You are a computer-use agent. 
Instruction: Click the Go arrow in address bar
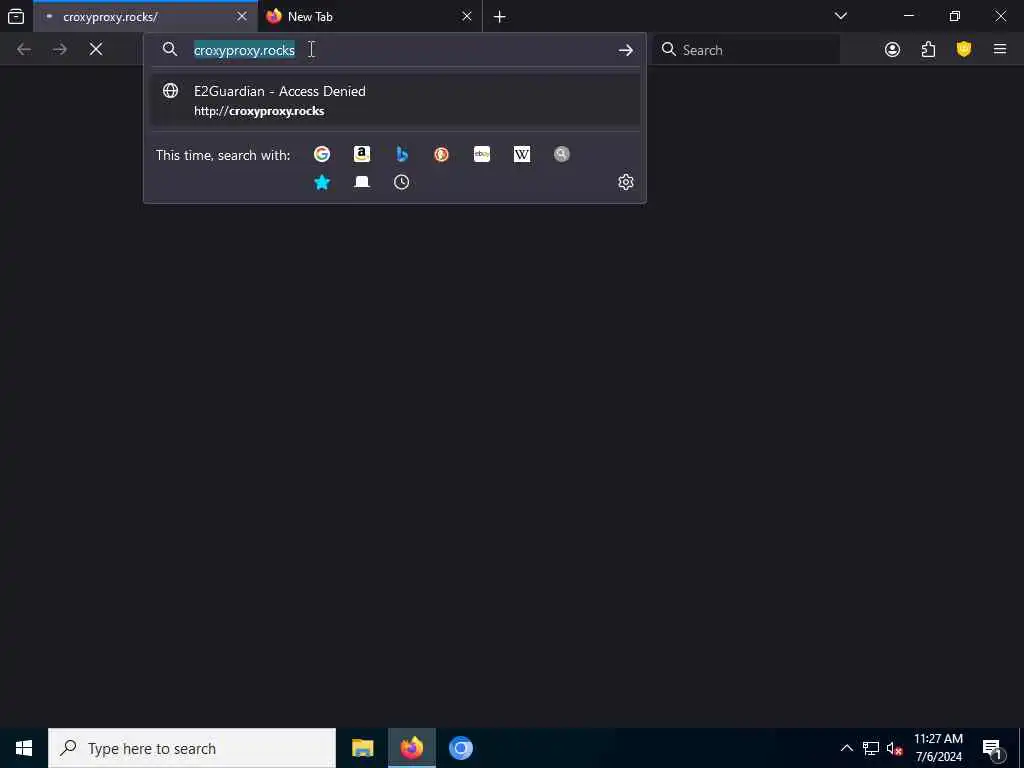coord(626,50)
